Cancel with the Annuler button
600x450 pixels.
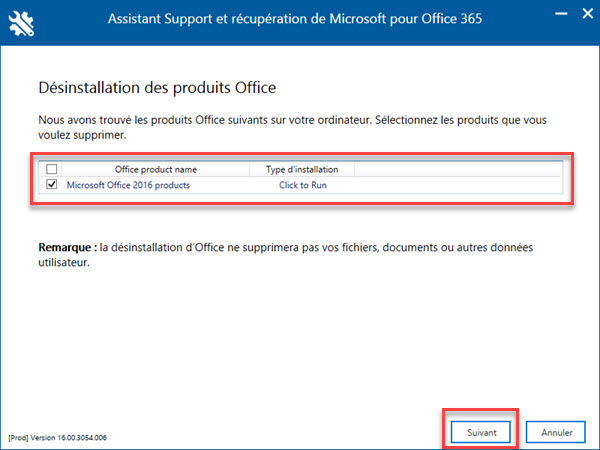pos(556,432)
